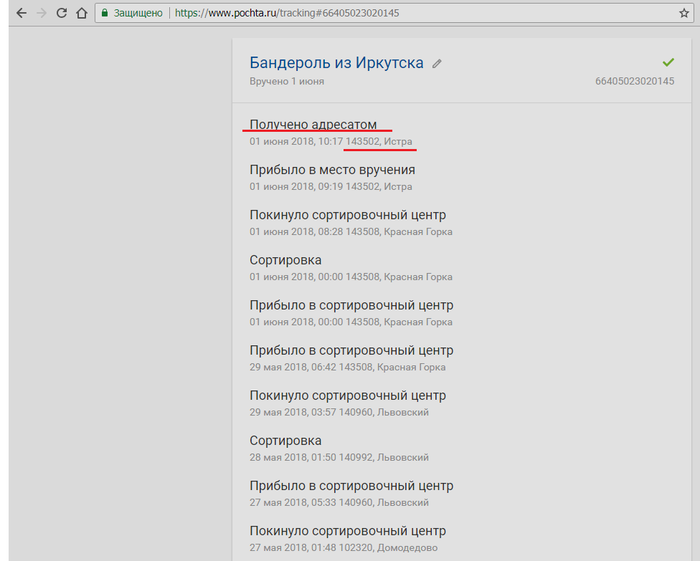
Task: Select tracking number 66405023020145 in header
Action: (x=634, y=81)
